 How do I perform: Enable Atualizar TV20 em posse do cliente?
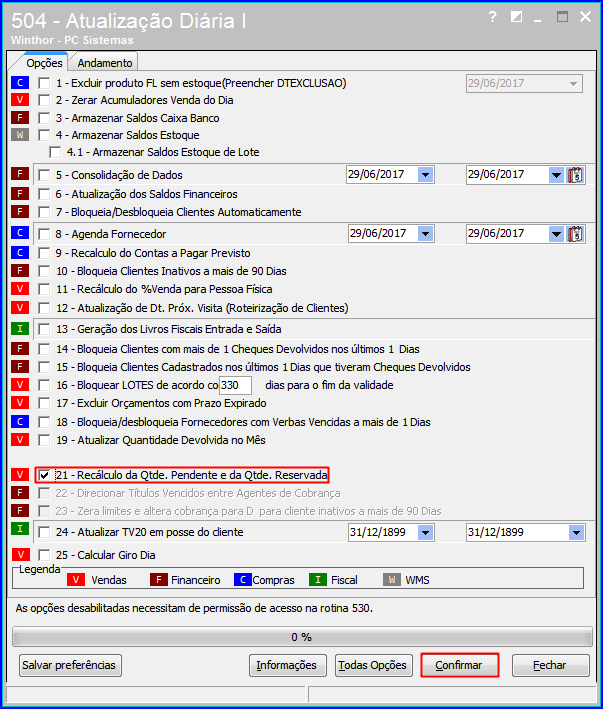(x=44, y=532)
